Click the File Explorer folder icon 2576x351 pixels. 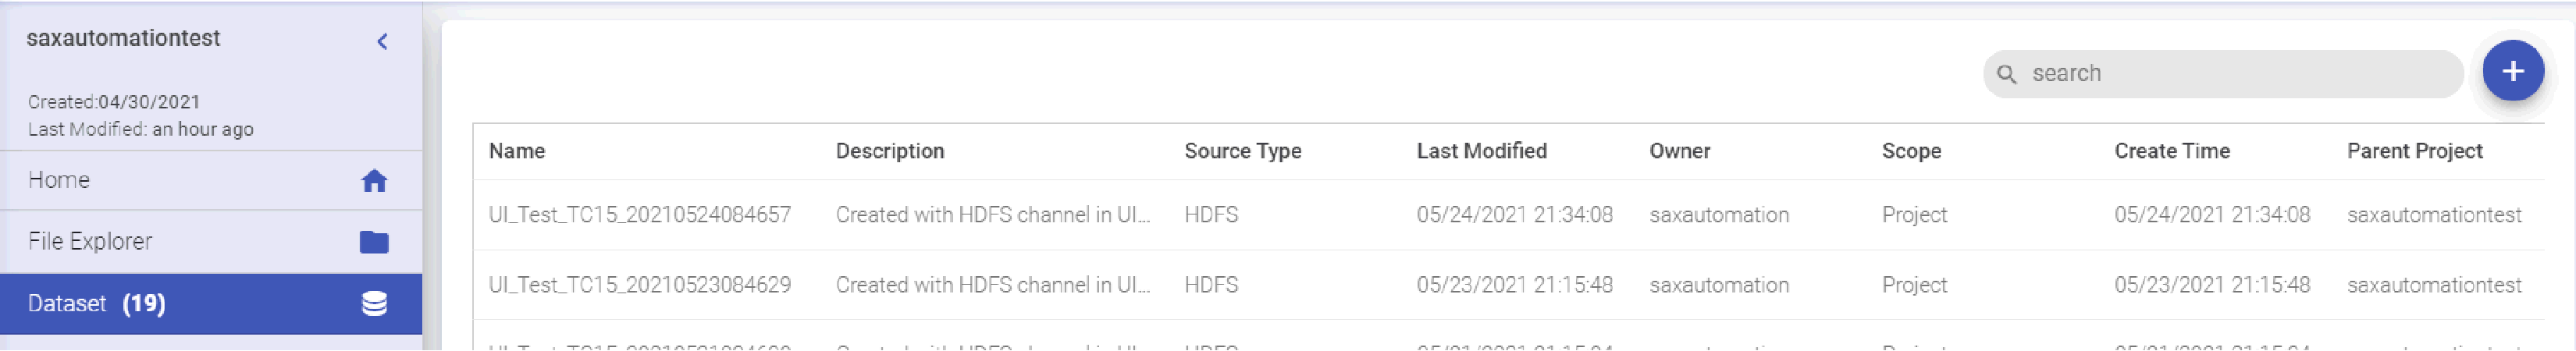pos(374,242)
